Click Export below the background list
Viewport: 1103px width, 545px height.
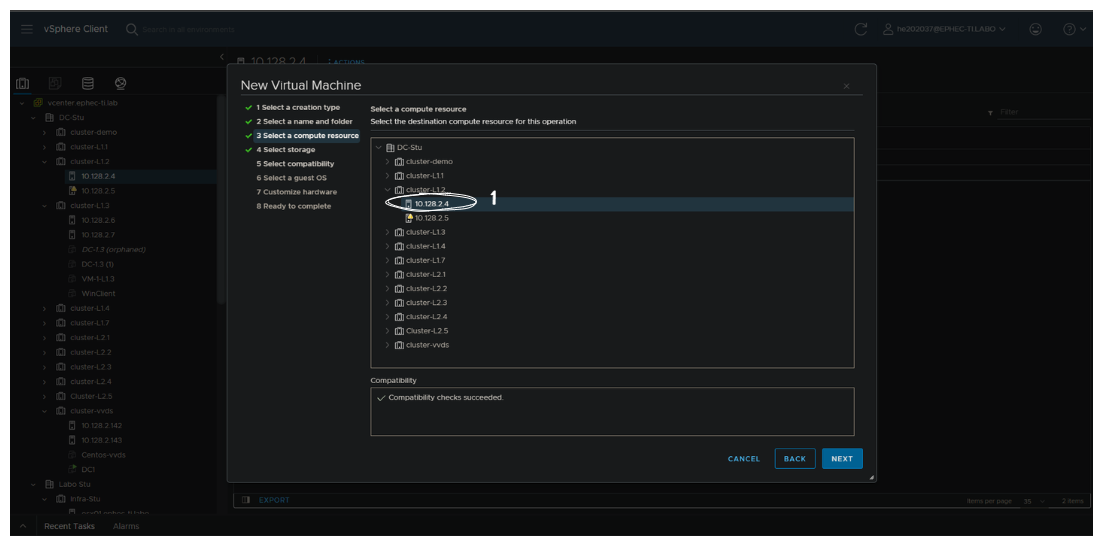click(x=274, y=500)
